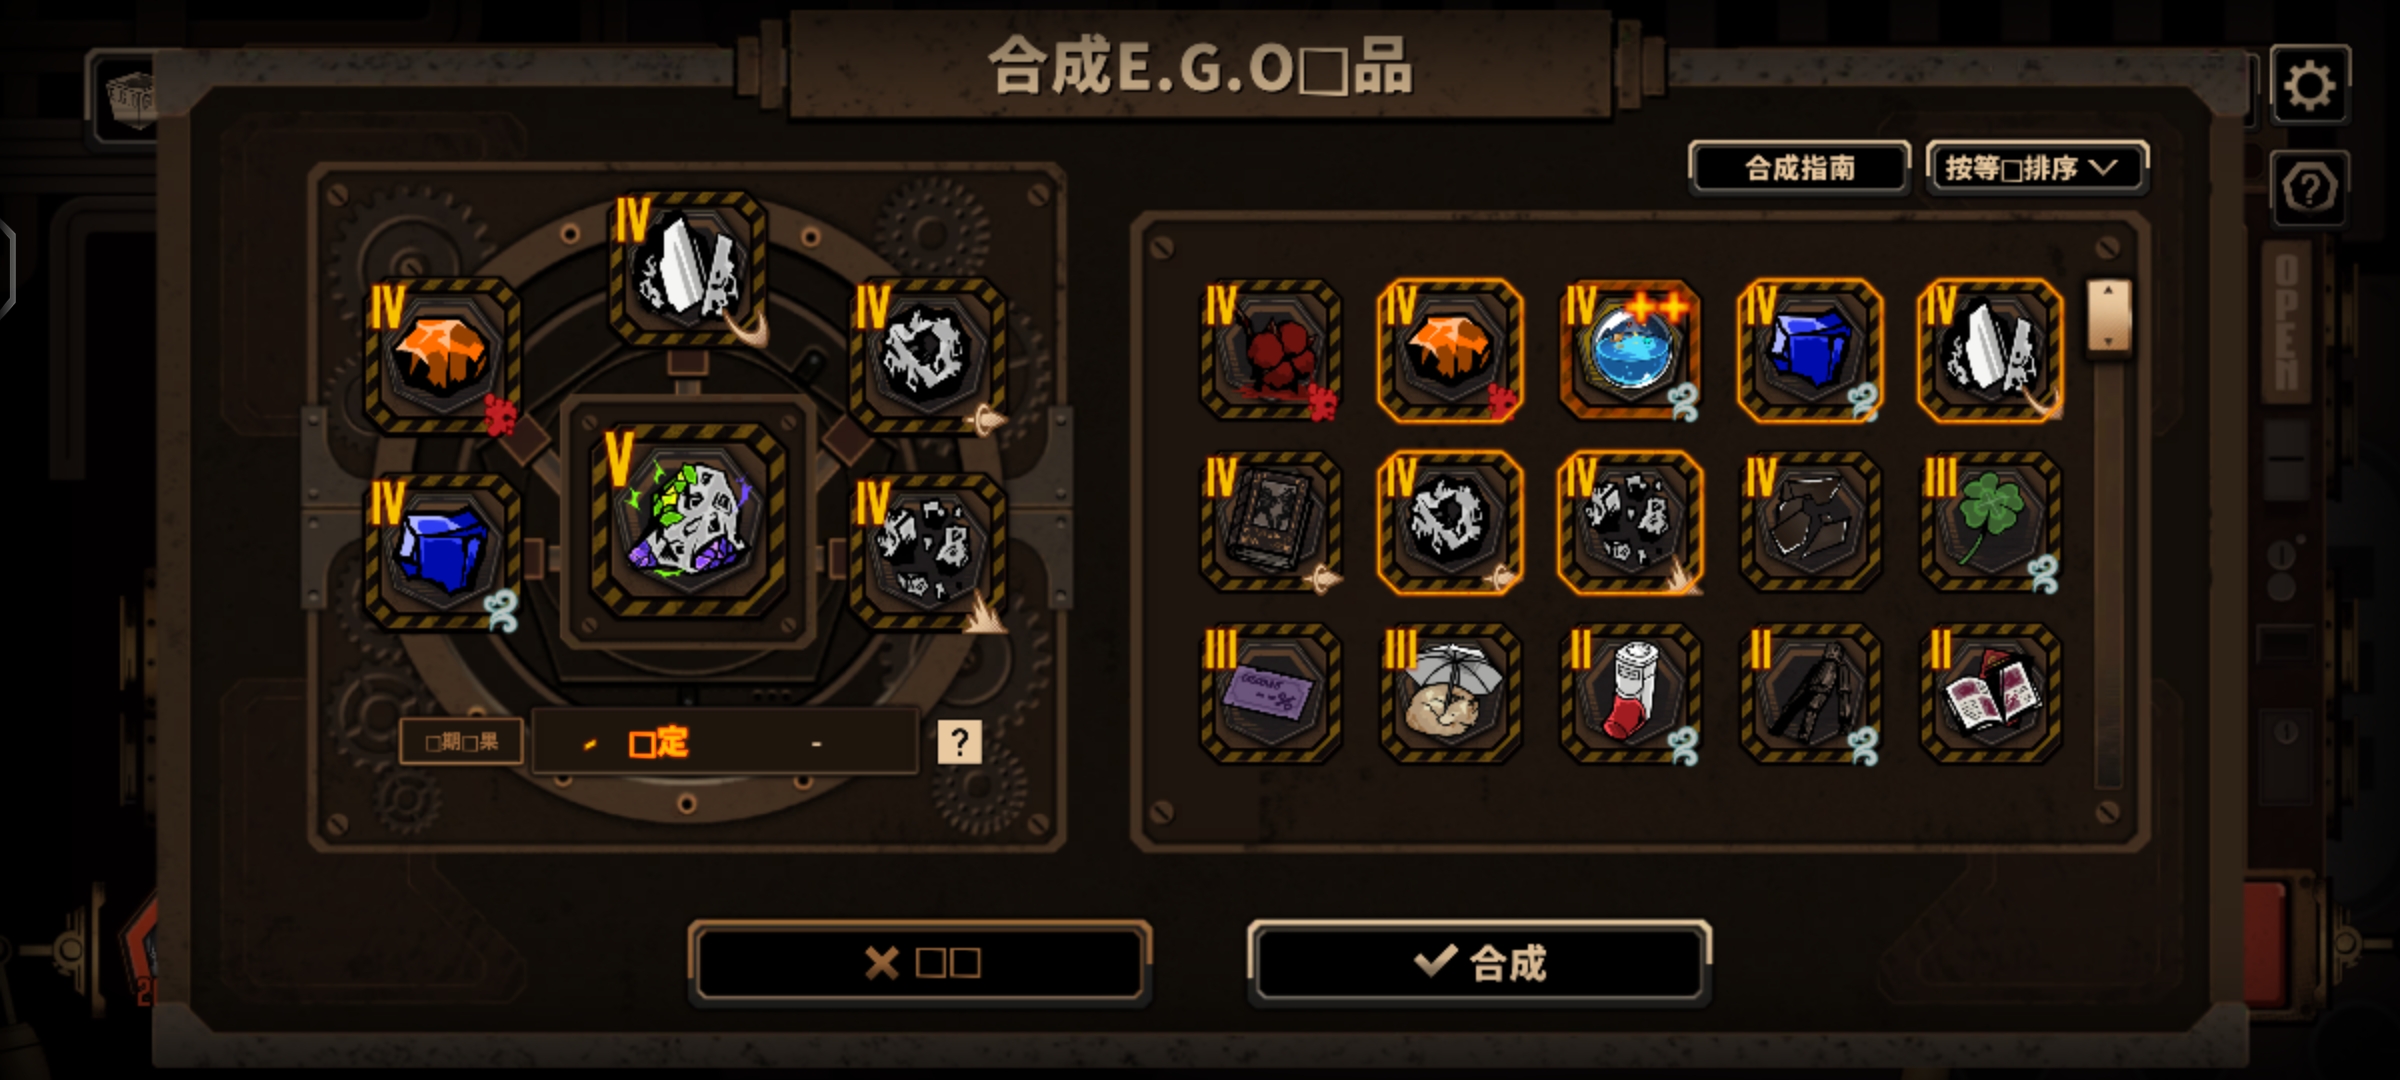Select the green four-leaf clover gift
The height and width of the screenshot is (1080, 2400).
[1990, 522]
